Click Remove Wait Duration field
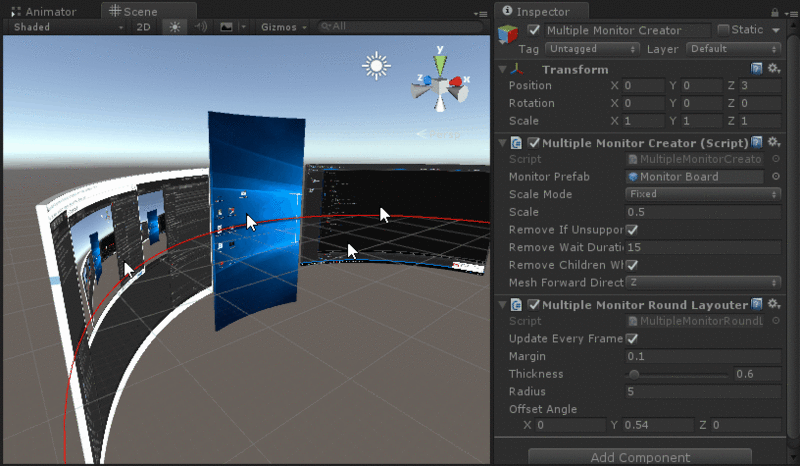Screen dimensions: 800x466 pyautogui.click(x=703, y=248)
